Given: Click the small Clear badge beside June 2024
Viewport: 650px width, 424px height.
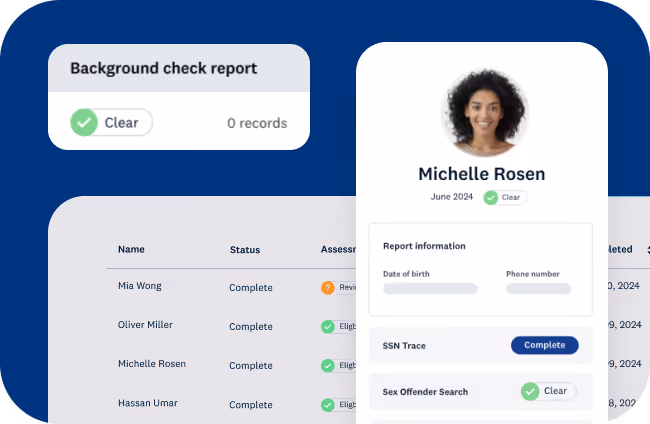Looking at the screenshot, I should 504,198.
